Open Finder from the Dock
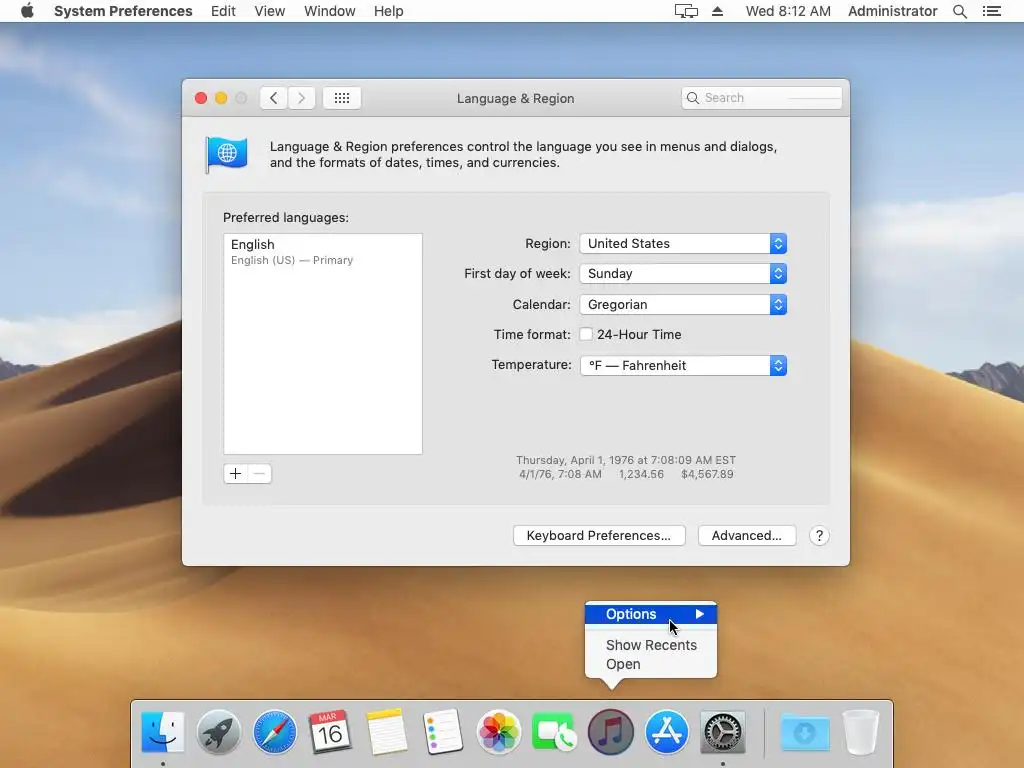The height and width of the screenshot is (768, 1024). [x=163, y=732]
